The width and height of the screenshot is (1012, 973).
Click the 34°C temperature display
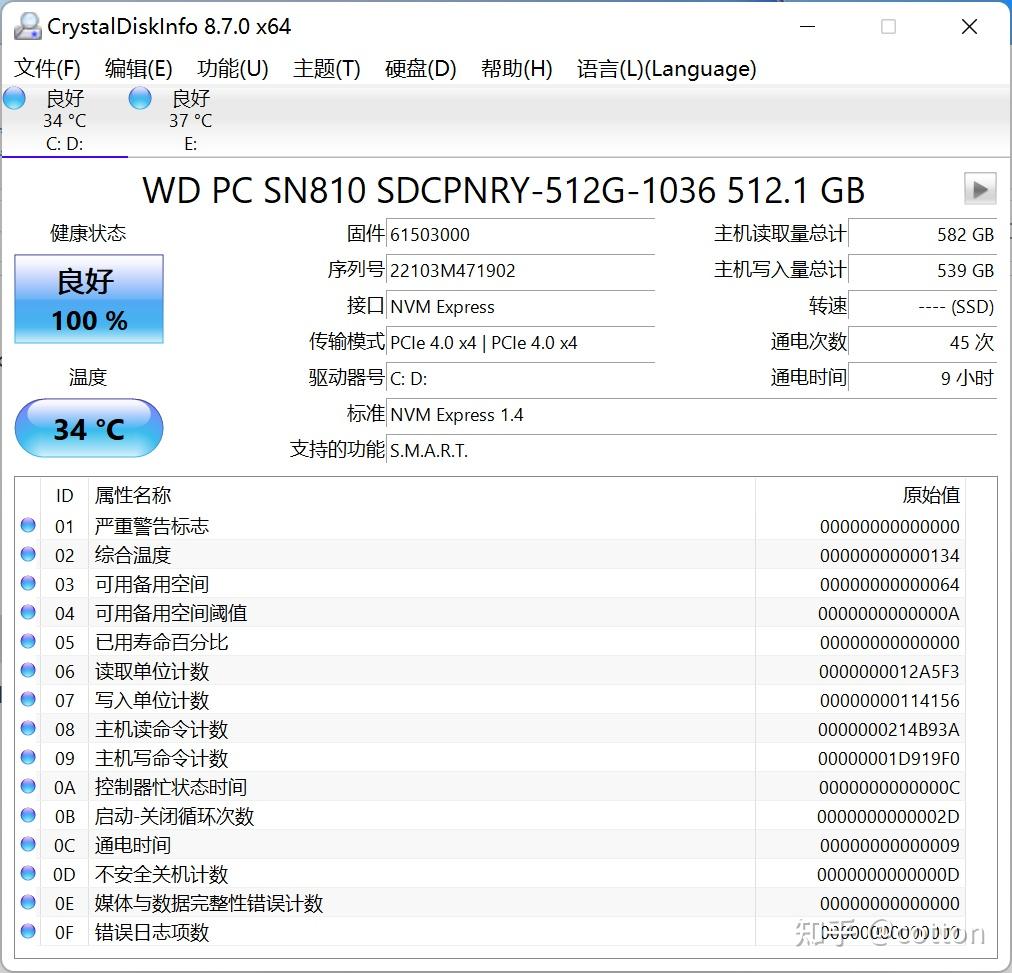click(88, 428)
